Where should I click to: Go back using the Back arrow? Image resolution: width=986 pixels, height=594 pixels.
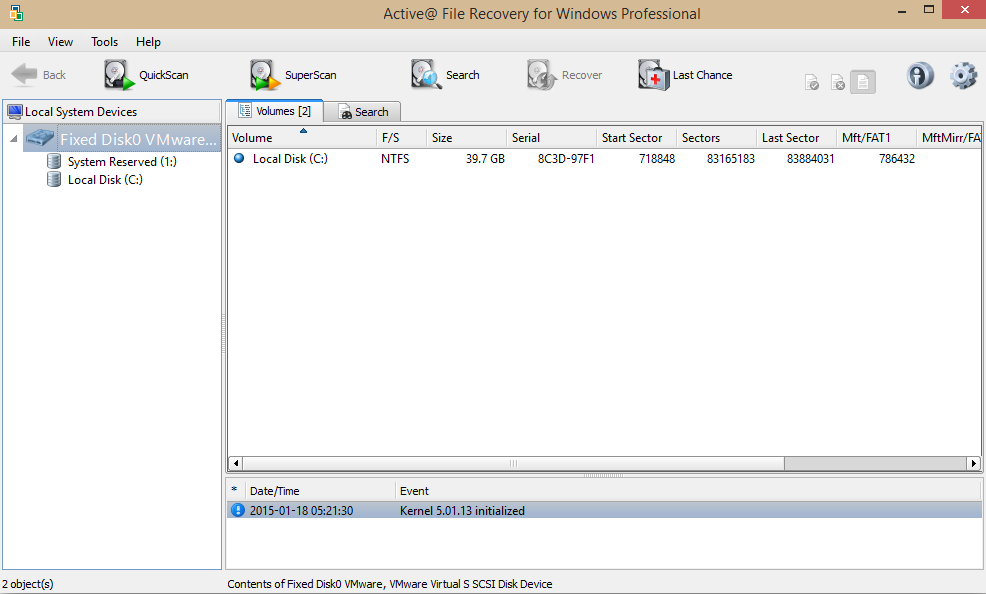pyautogui.click(x=39, y=75)
